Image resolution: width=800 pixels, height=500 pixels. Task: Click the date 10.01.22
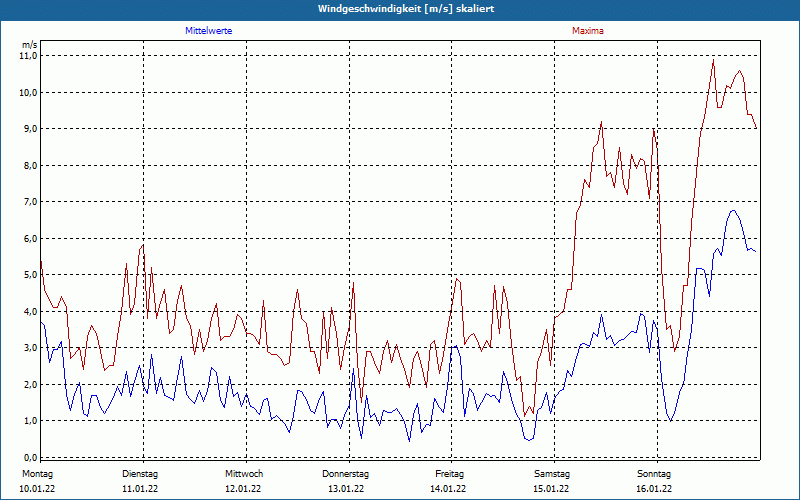click(37, 489)
